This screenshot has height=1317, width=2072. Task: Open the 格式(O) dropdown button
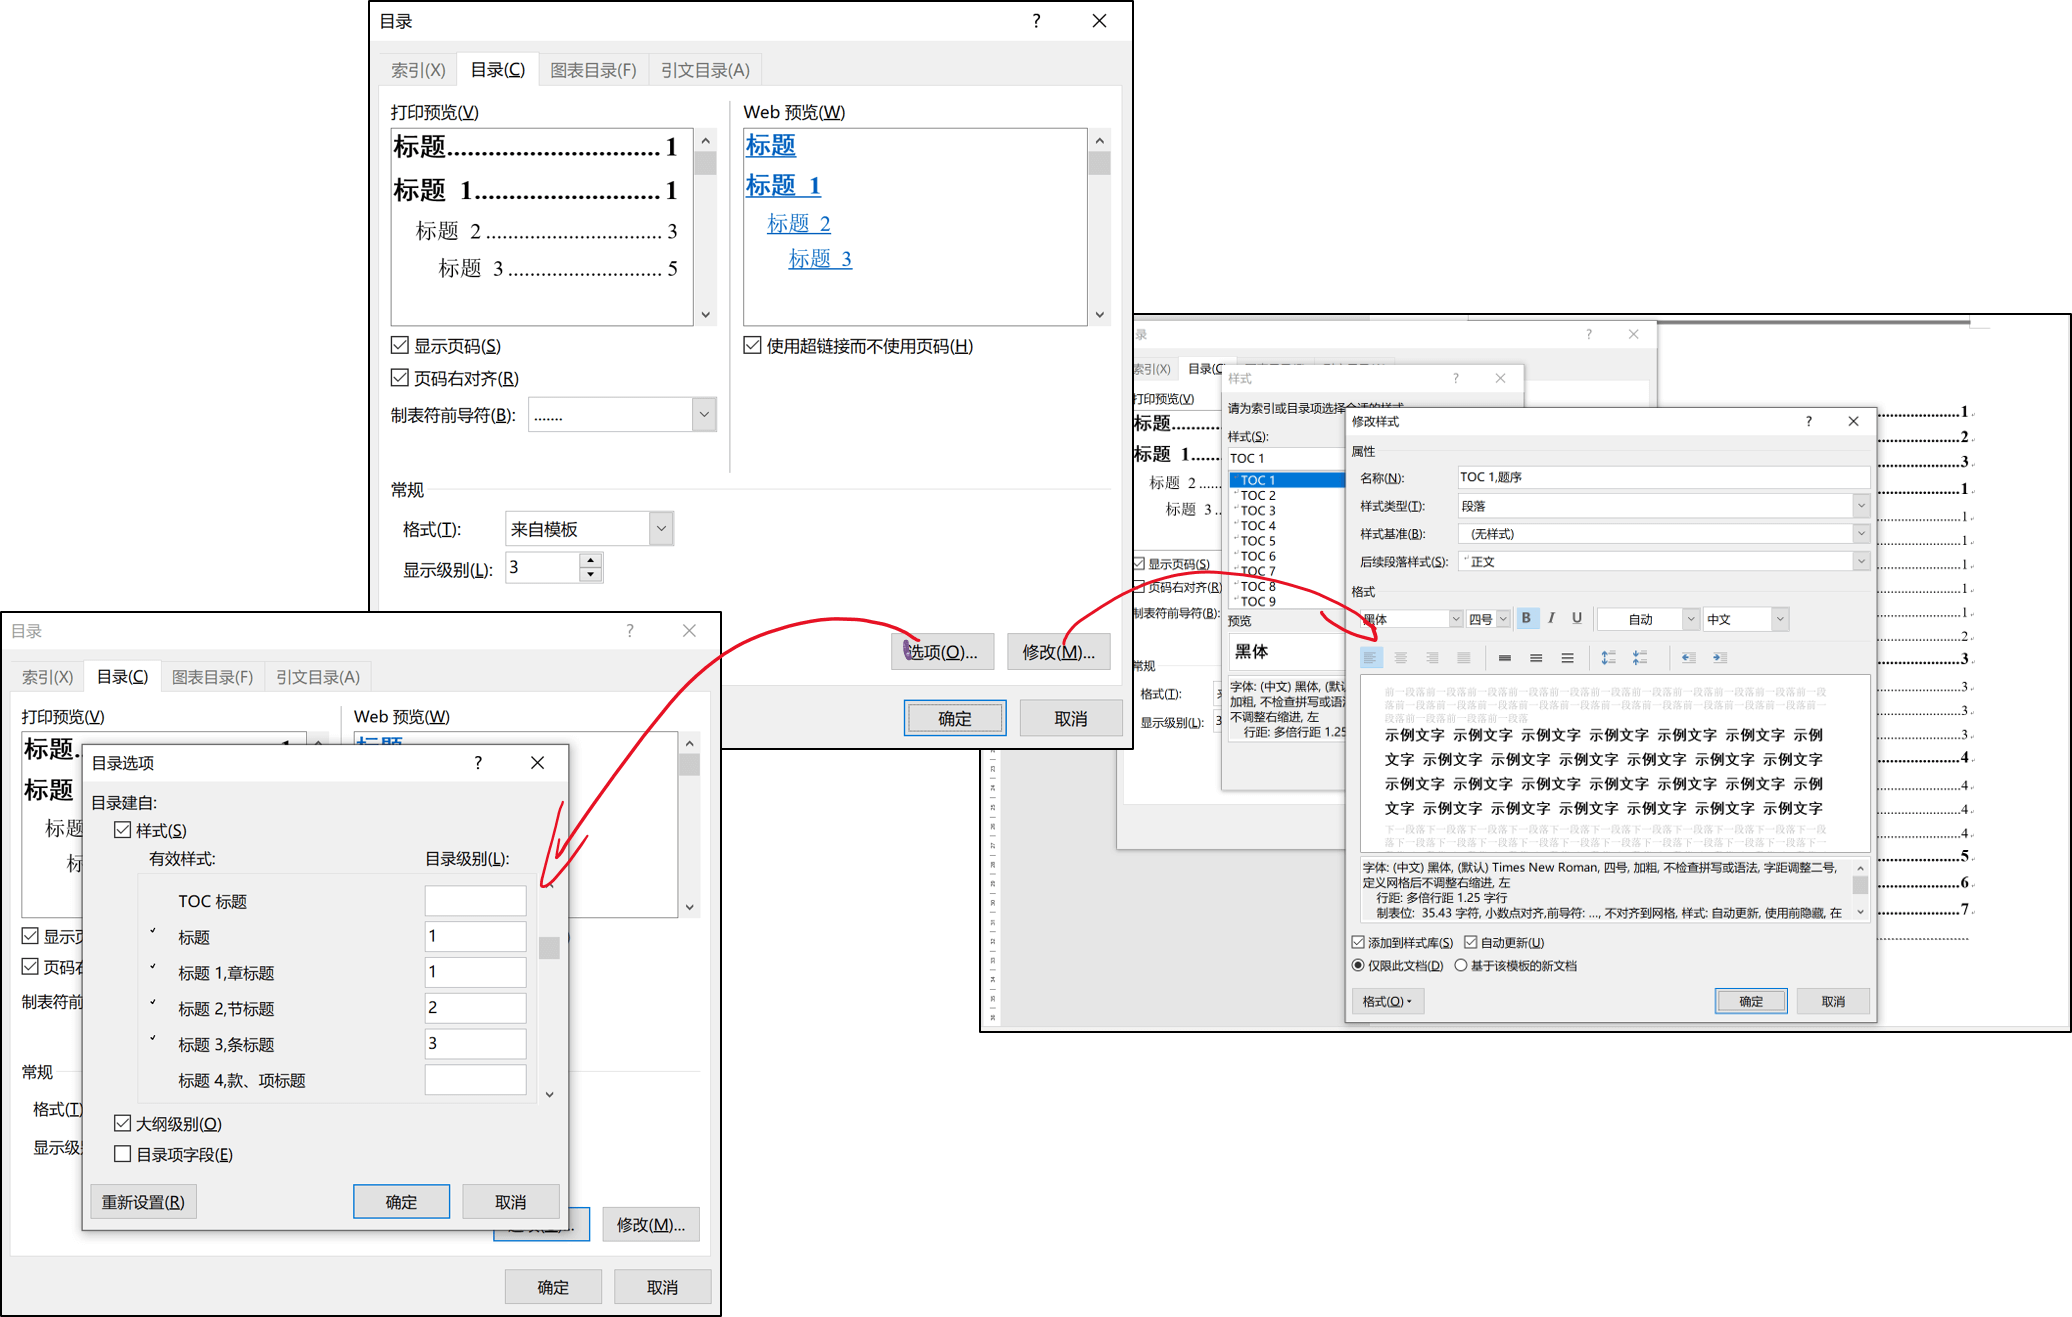pos(1388,1001)
